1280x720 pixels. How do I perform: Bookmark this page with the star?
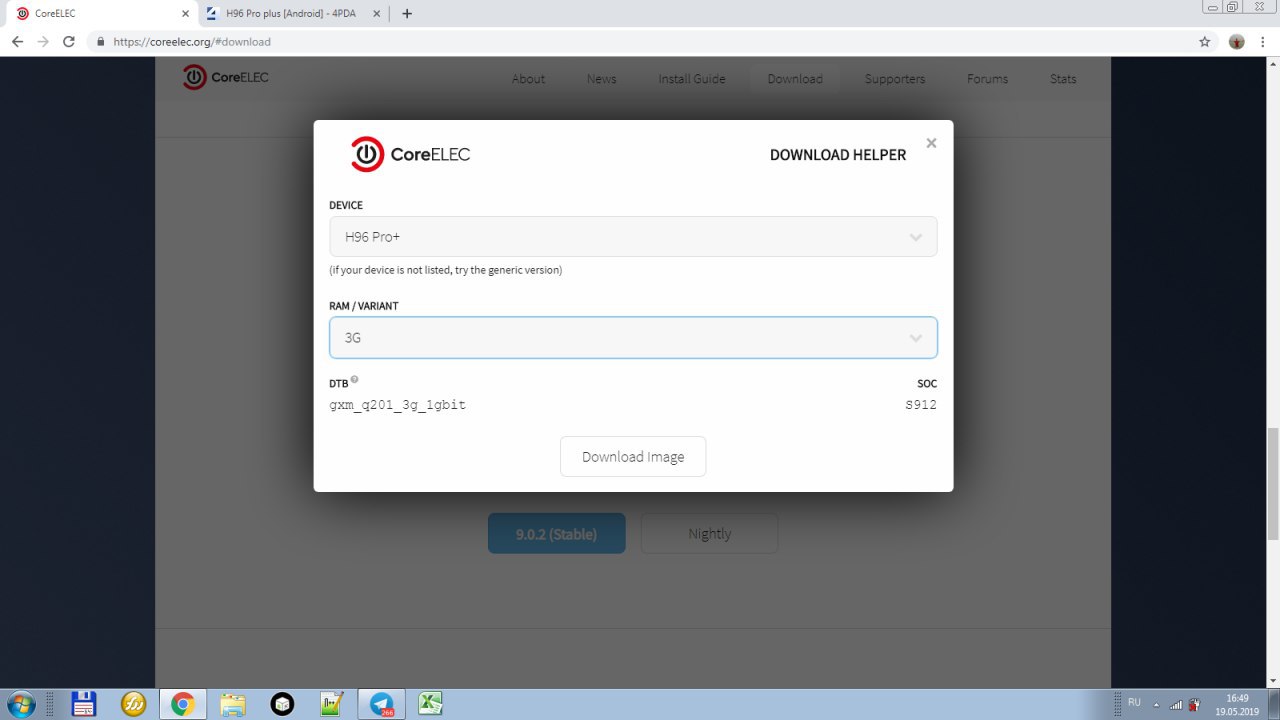1205,42
